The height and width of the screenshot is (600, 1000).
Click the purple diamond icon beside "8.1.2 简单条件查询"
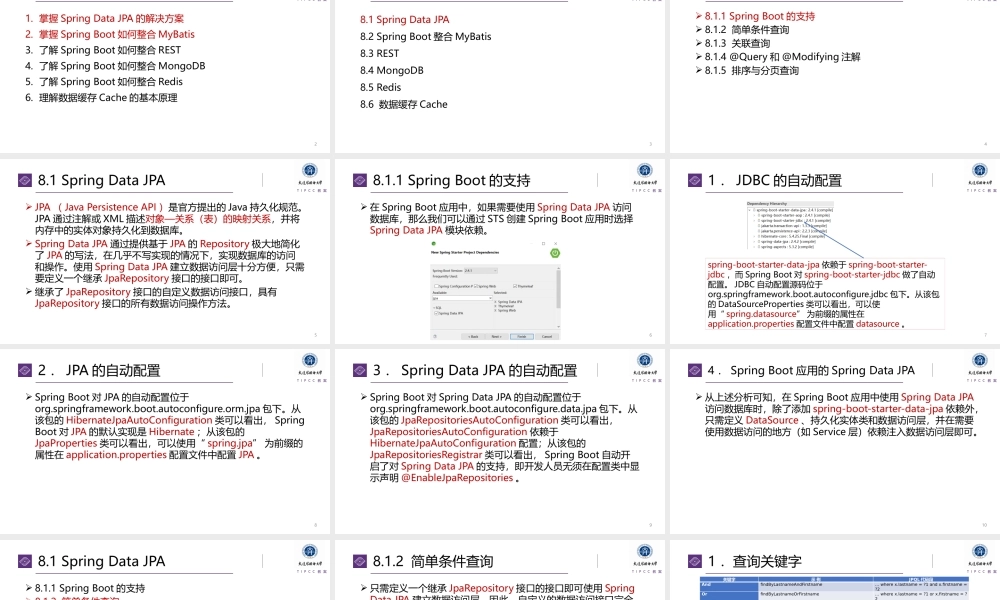[x=359, y=561]
